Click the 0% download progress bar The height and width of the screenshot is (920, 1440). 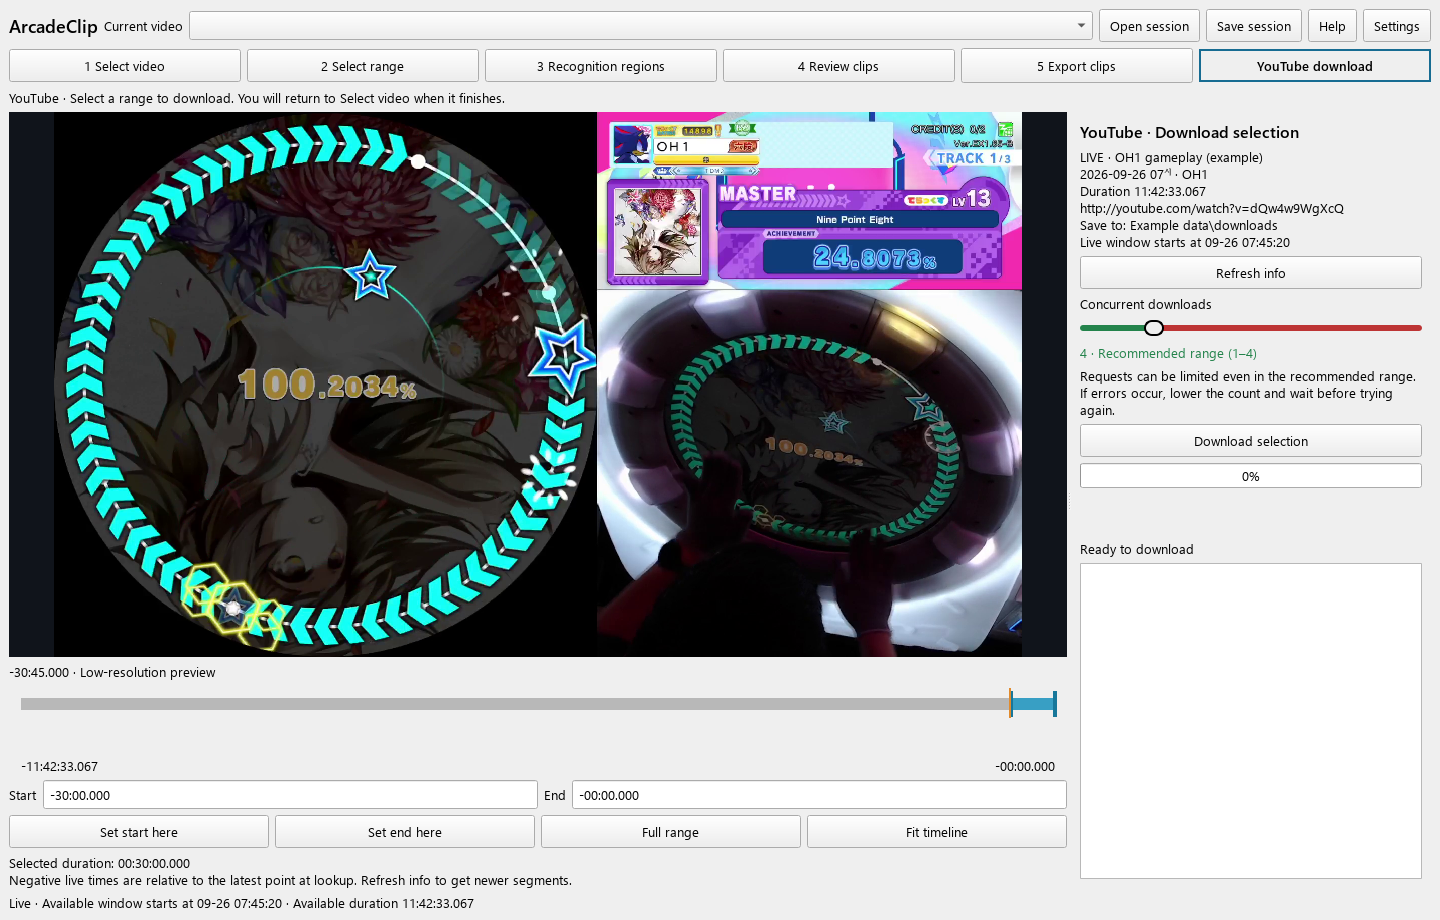(1251, 476)
